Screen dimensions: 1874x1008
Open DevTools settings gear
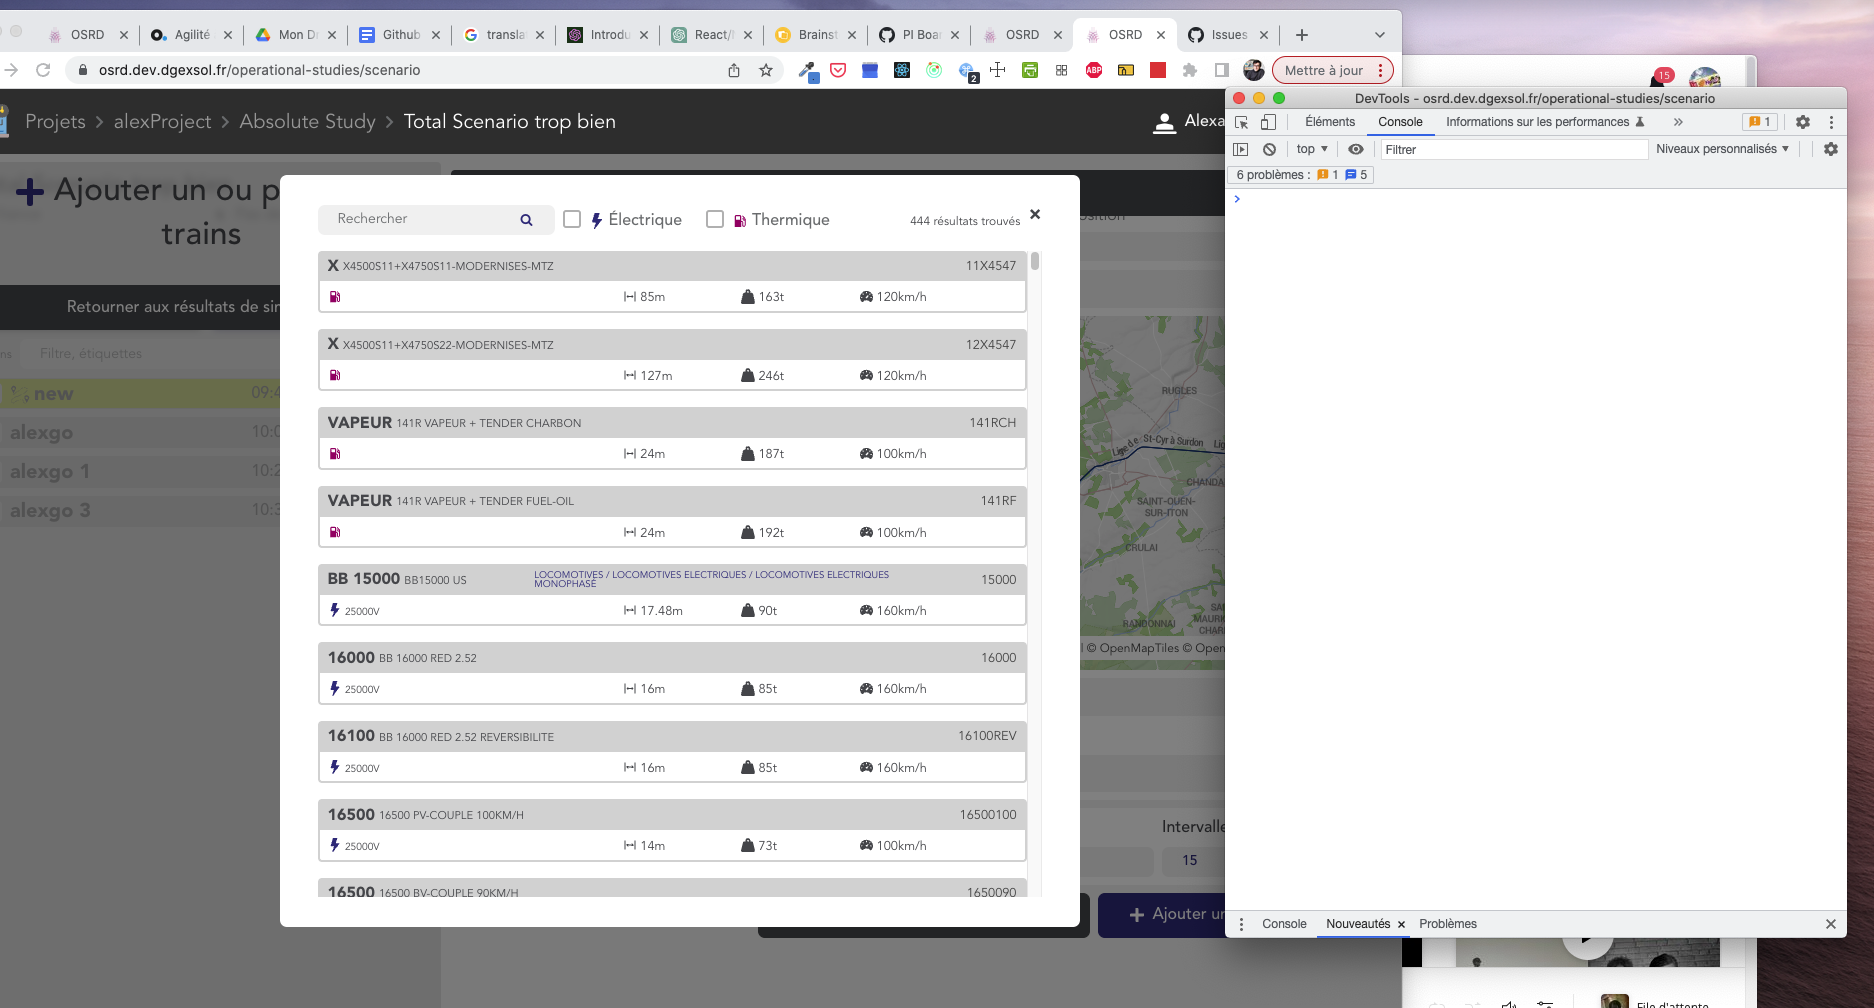1803,122
